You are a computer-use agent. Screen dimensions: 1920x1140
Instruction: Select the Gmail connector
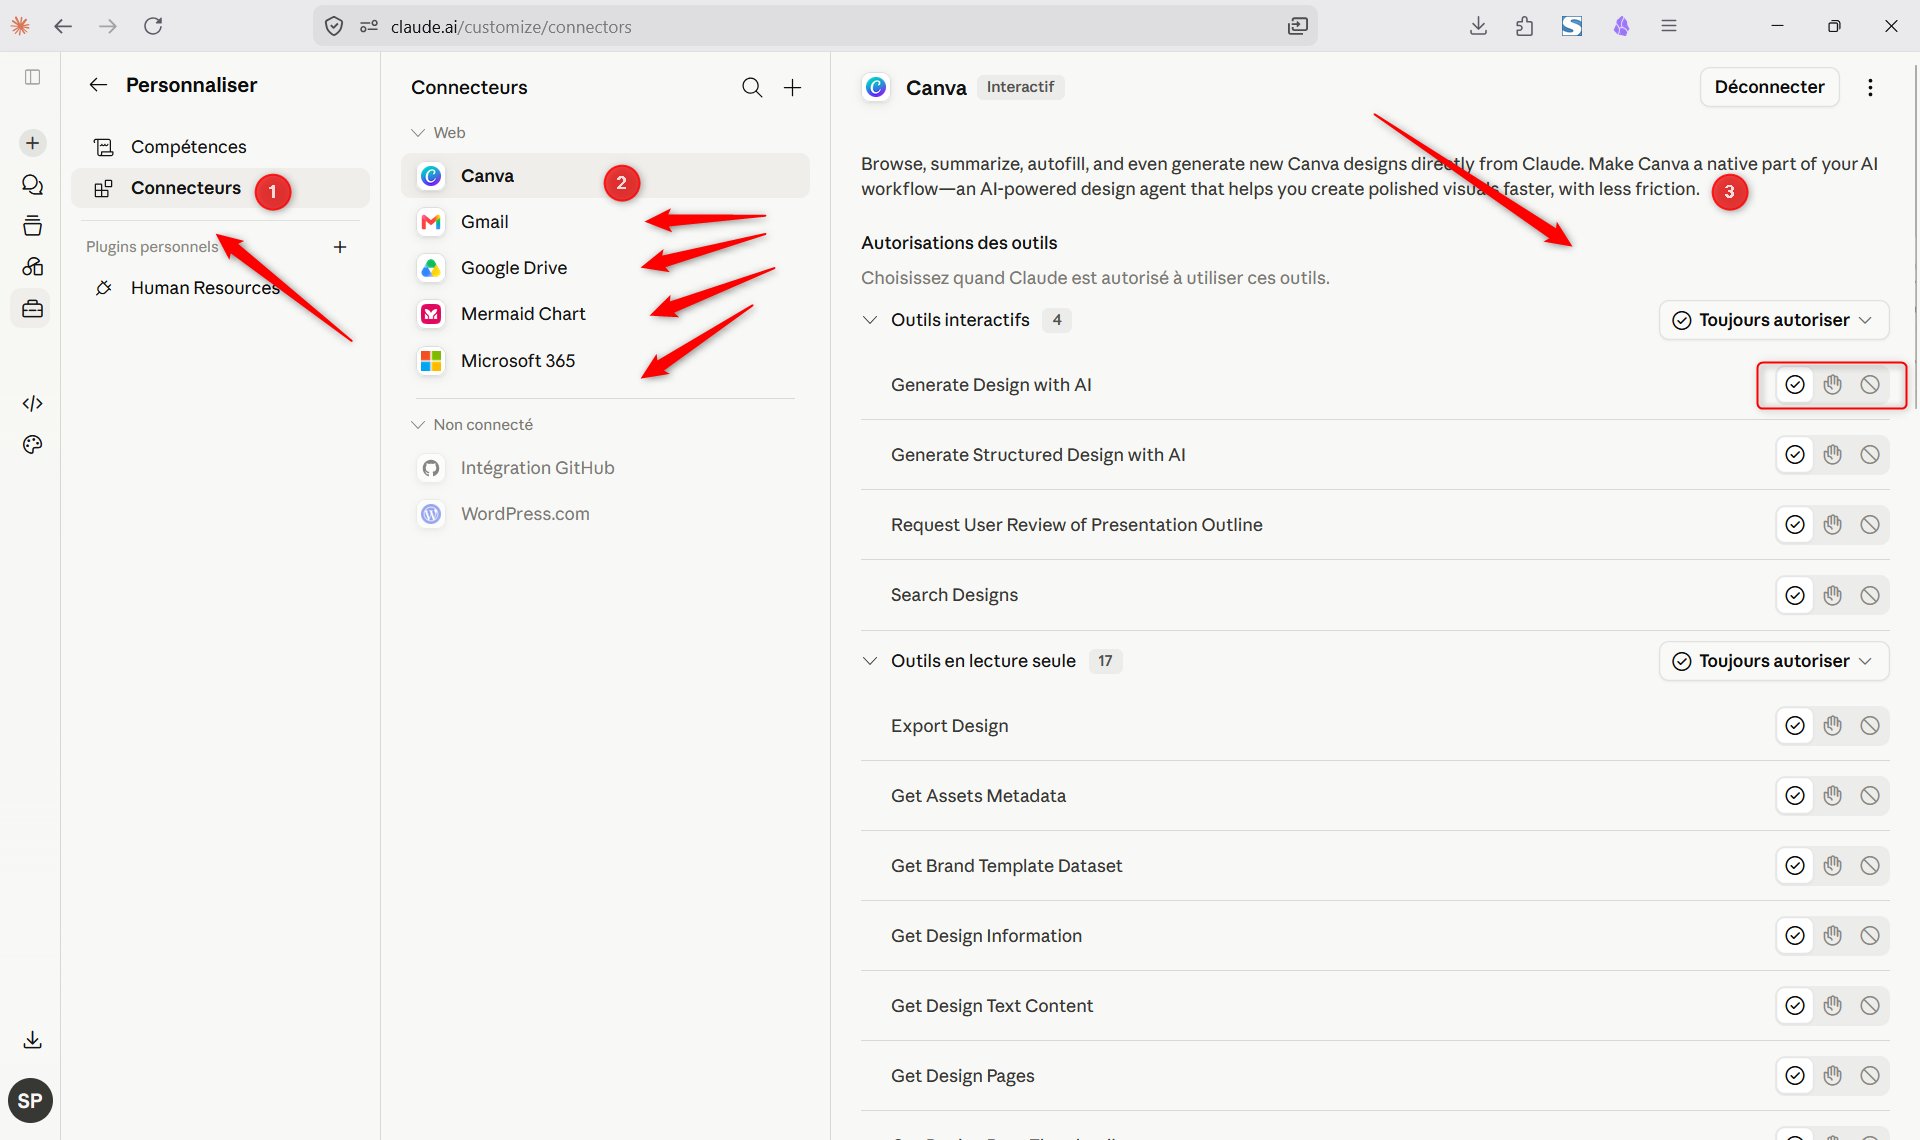coord(605,222)
